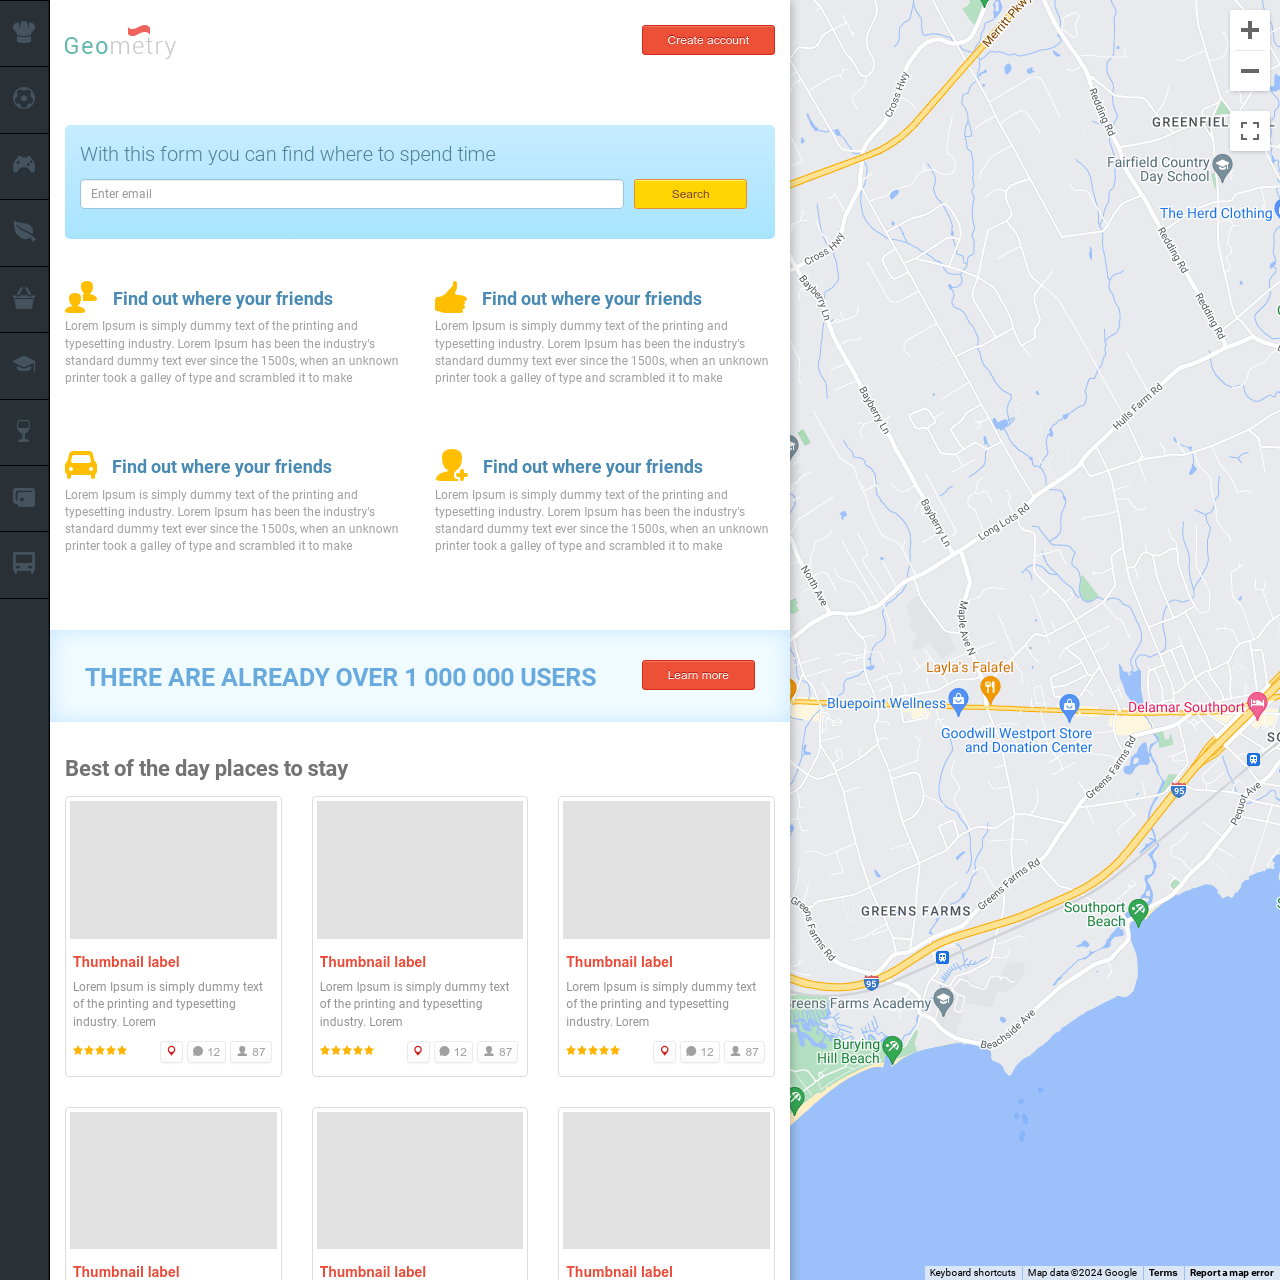The width and height of the screenshot is (1280, 1280).
Task: Click location pin on second thumbnail card
Action: (418, 1052)
